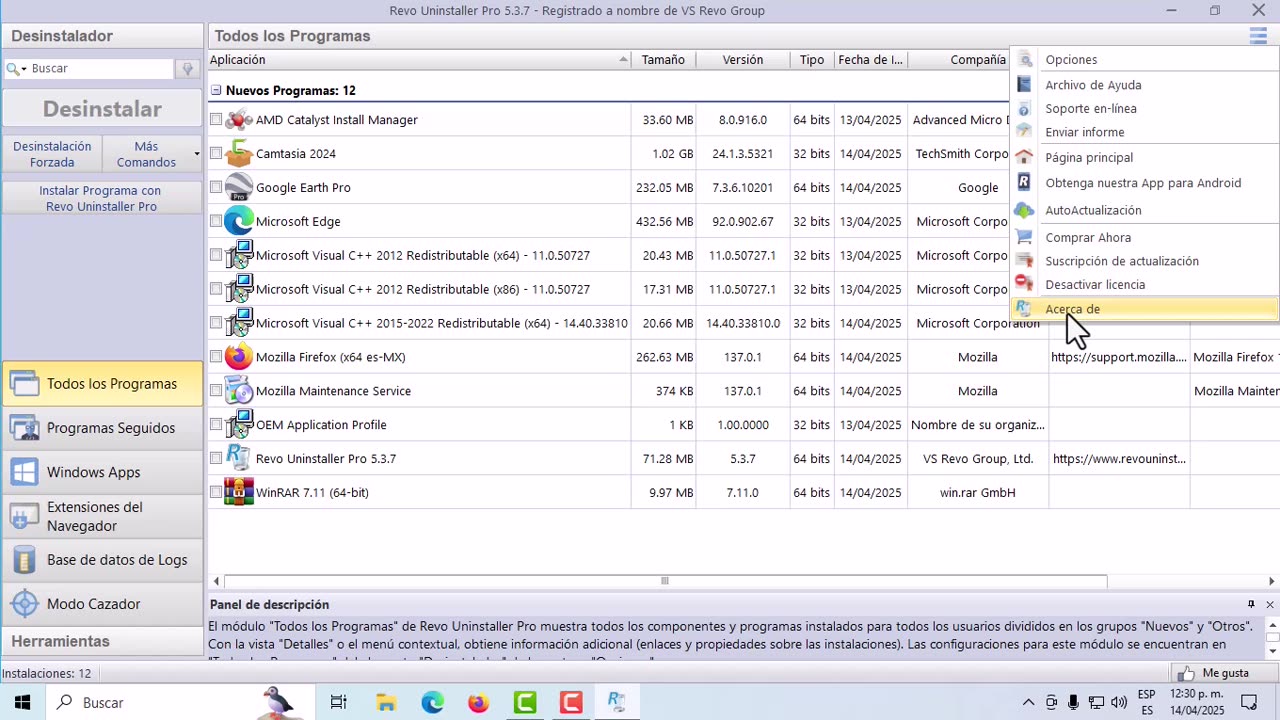This screenshot has width=1280, height=720.
Task: Check the Camtasia 2024 checkbox
Action: (x=216, y=154)
